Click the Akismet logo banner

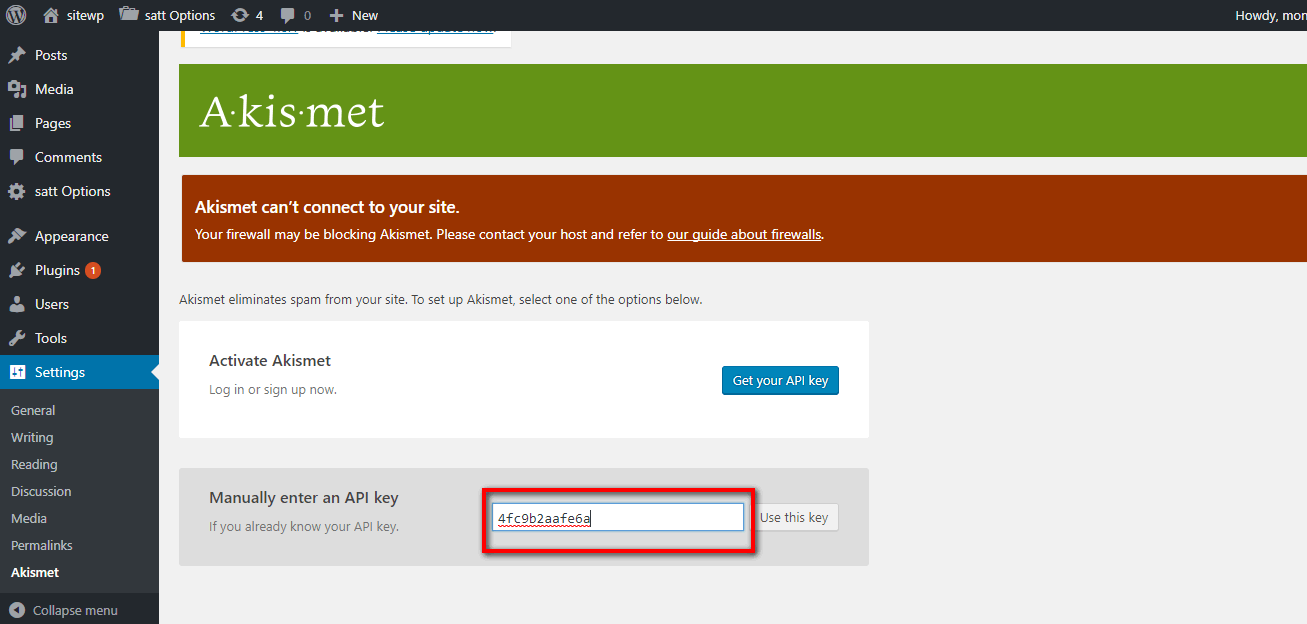[743, 110]
